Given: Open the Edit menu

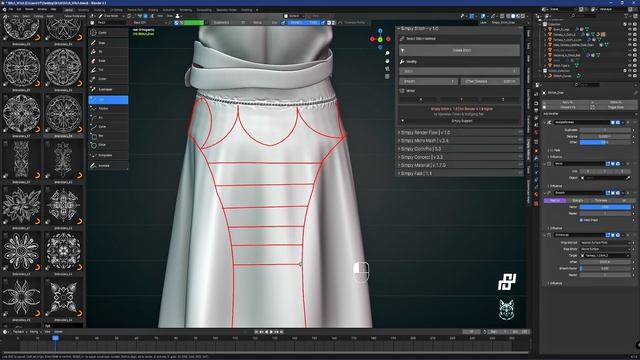Looking at the screenshot, I should tap(19, 9).
